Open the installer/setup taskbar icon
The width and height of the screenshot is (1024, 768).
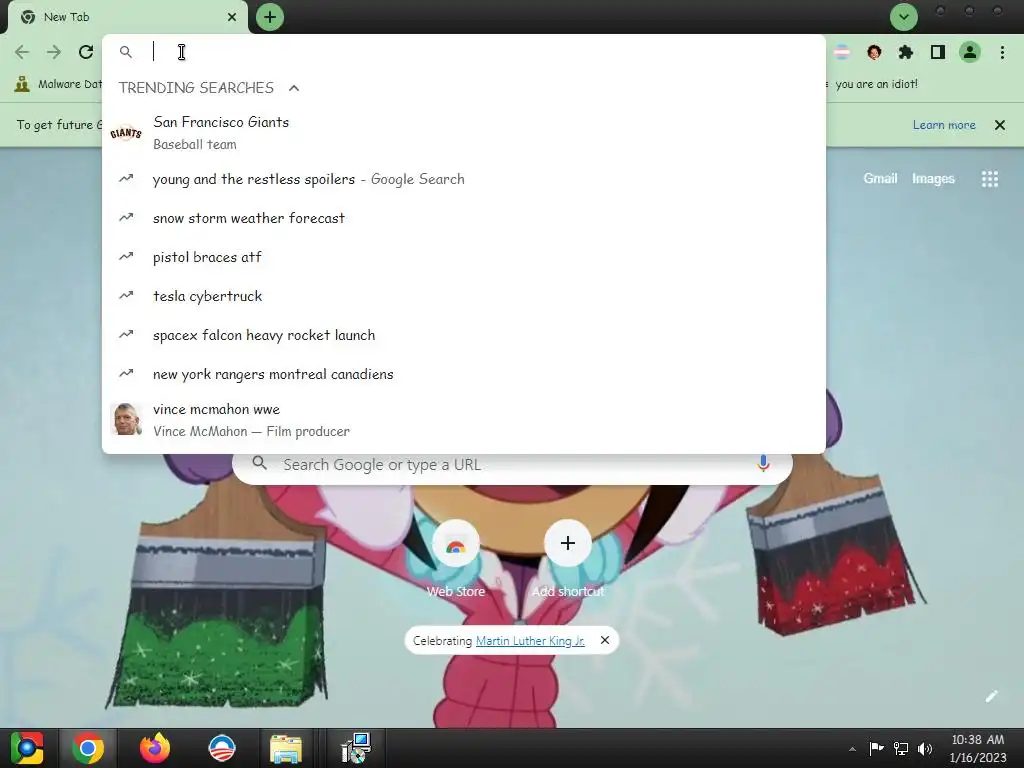pyautogui.click(x=356, y=748)
